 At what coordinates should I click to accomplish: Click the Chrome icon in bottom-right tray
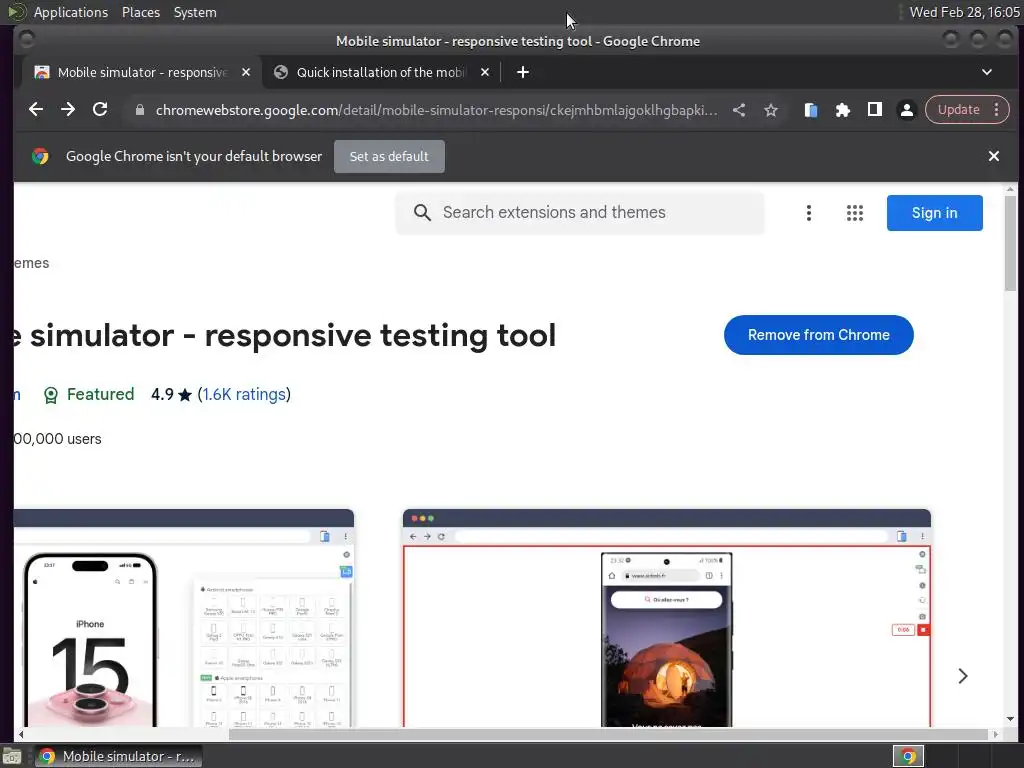908,756
